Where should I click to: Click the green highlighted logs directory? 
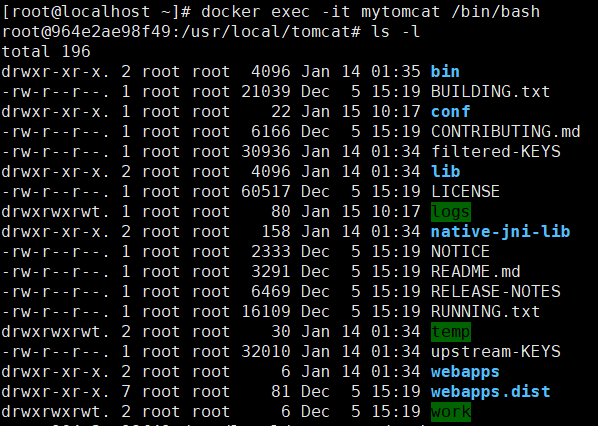[451, 212]
